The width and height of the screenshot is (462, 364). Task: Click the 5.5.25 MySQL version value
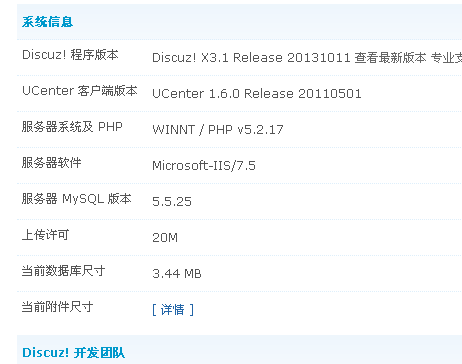click(x=172, y=202)
